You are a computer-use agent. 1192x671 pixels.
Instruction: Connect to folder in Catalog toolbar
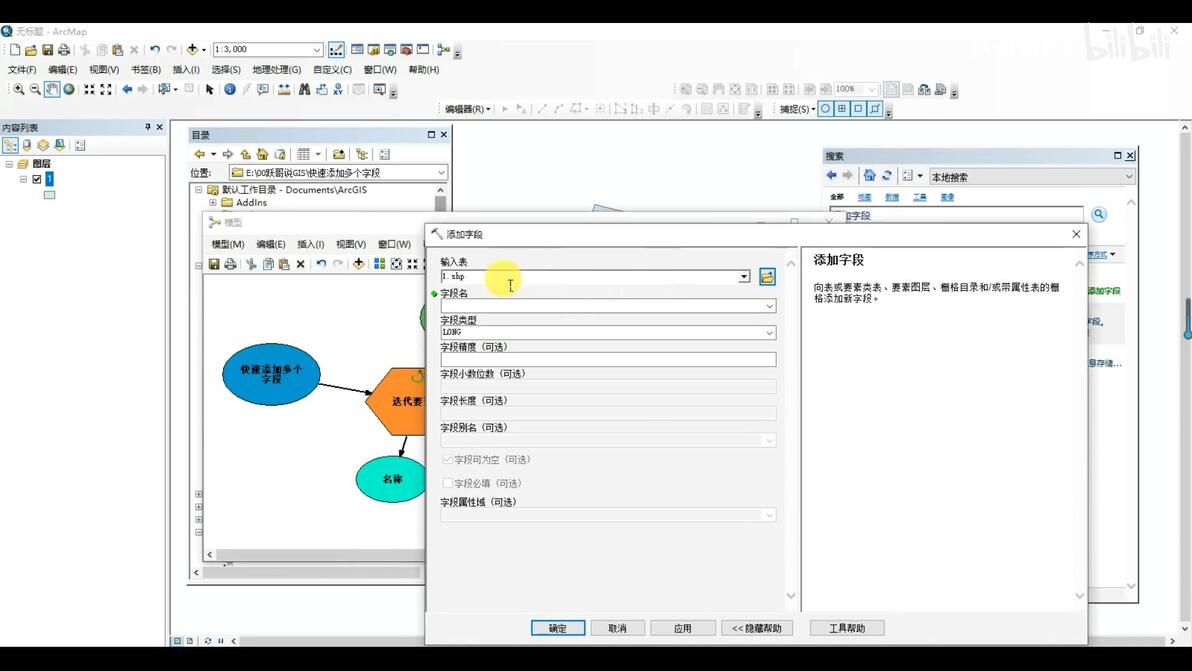click(338, 154)
